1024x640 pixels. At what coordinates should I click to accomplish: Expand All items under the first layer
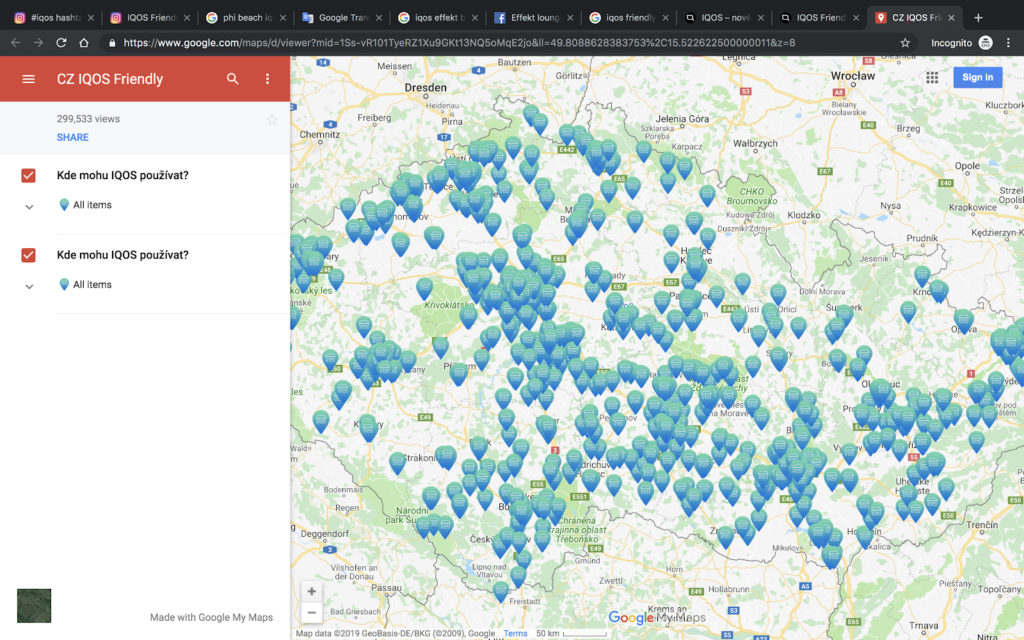click(29, 206)
